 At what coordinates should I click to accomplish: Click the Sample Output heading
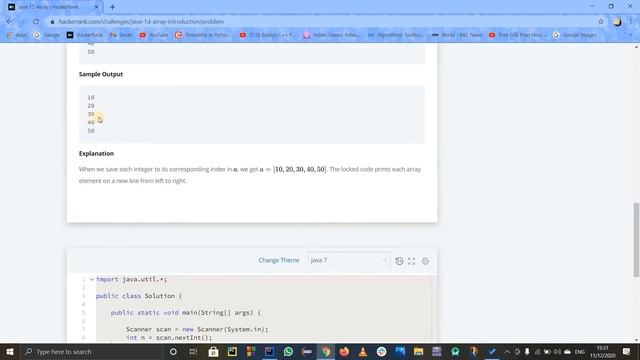pos(101,74)
